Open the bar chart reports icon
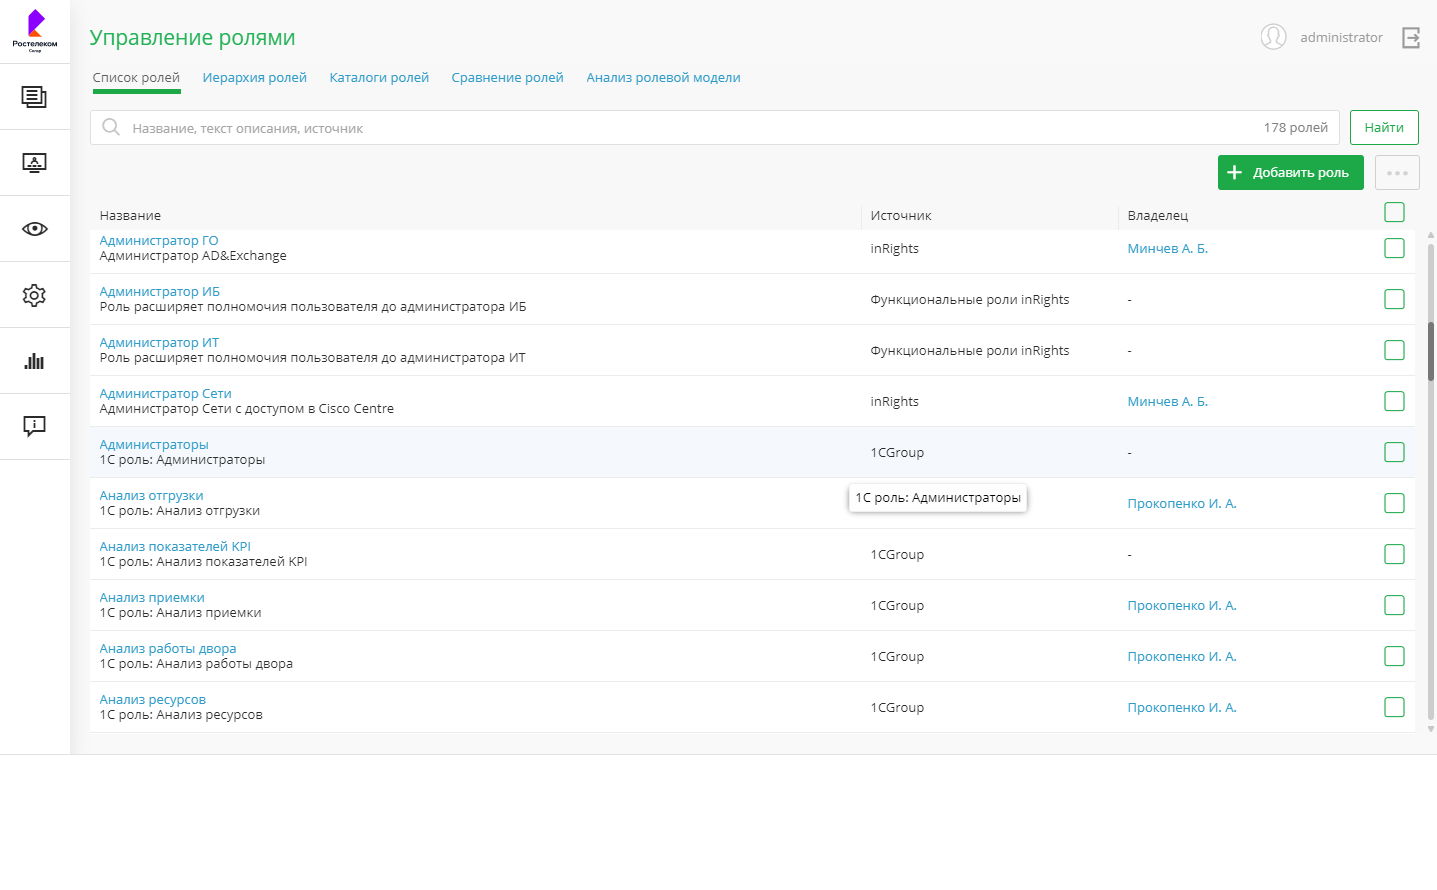 point(34,361)
